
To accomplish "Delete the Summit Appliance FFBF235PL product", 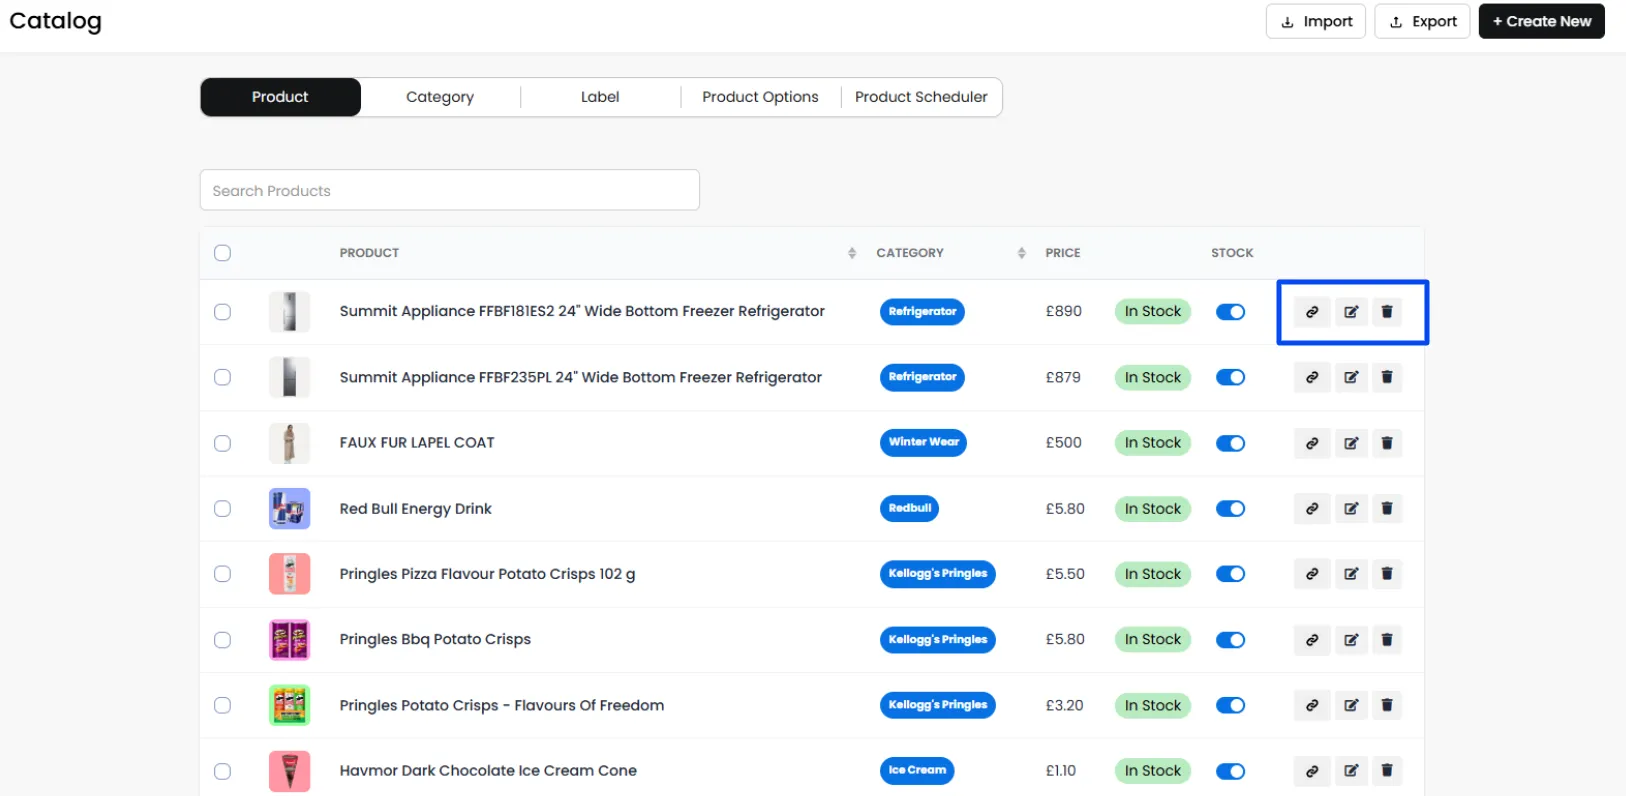I will click(1387, 377).
